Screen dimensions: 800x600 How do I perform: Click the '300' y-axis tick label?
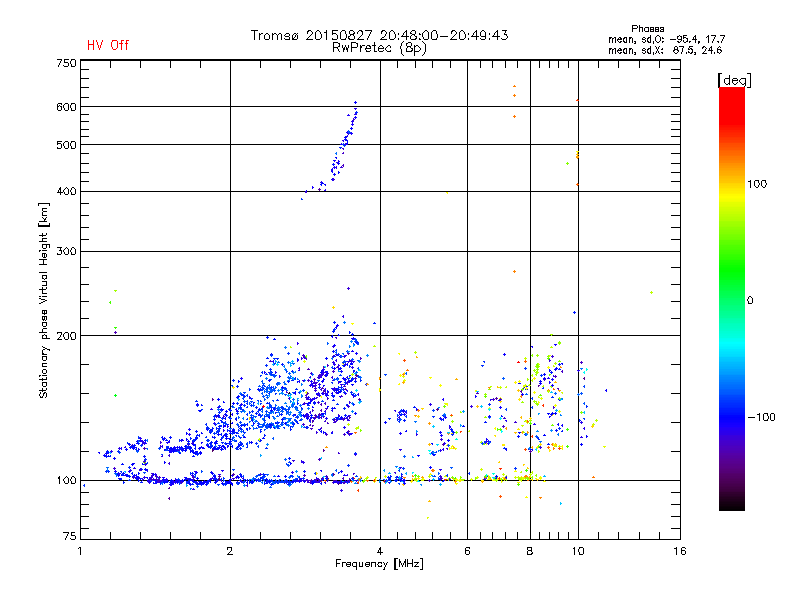point(66,251)
